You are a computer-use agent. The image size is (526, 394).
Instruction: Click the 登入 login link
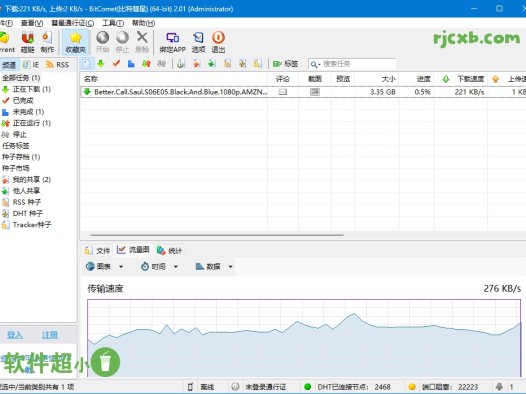[14, 335]
